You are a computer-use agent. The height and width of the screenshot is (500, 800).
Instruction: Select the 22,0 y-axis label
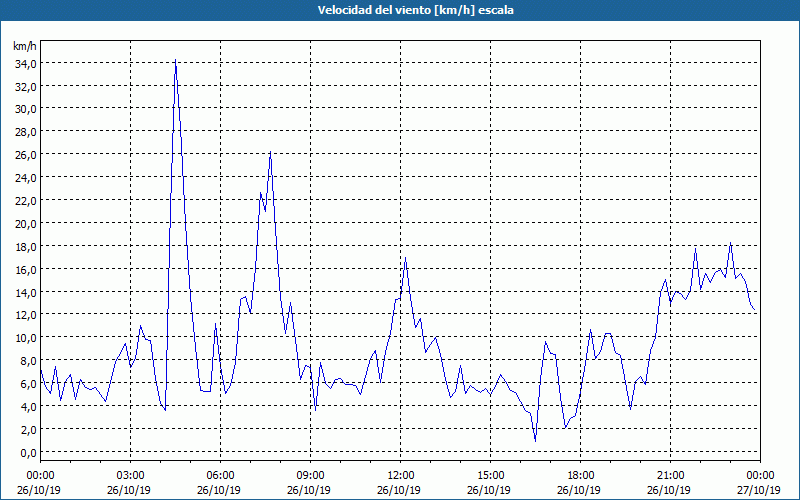coord(25,201)
